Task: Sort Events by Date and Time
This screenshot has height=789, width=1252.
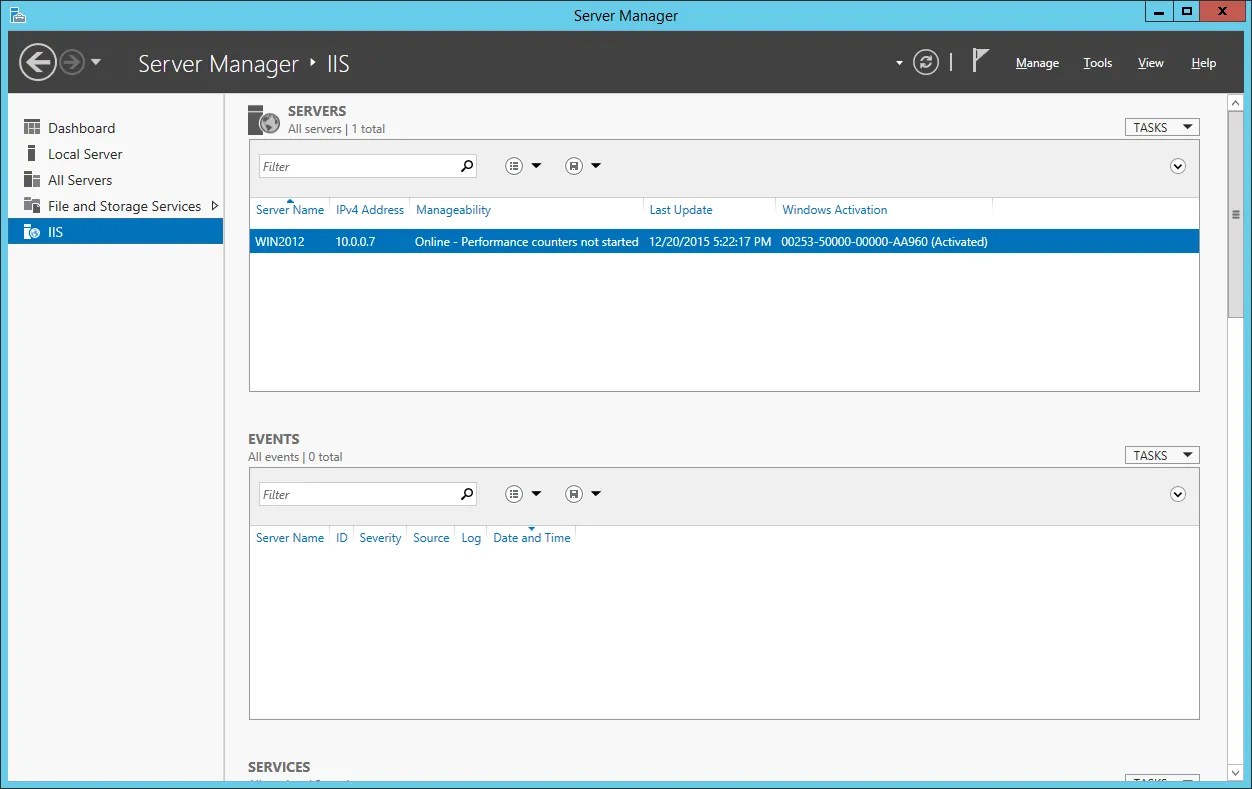Action: [532, 538]
